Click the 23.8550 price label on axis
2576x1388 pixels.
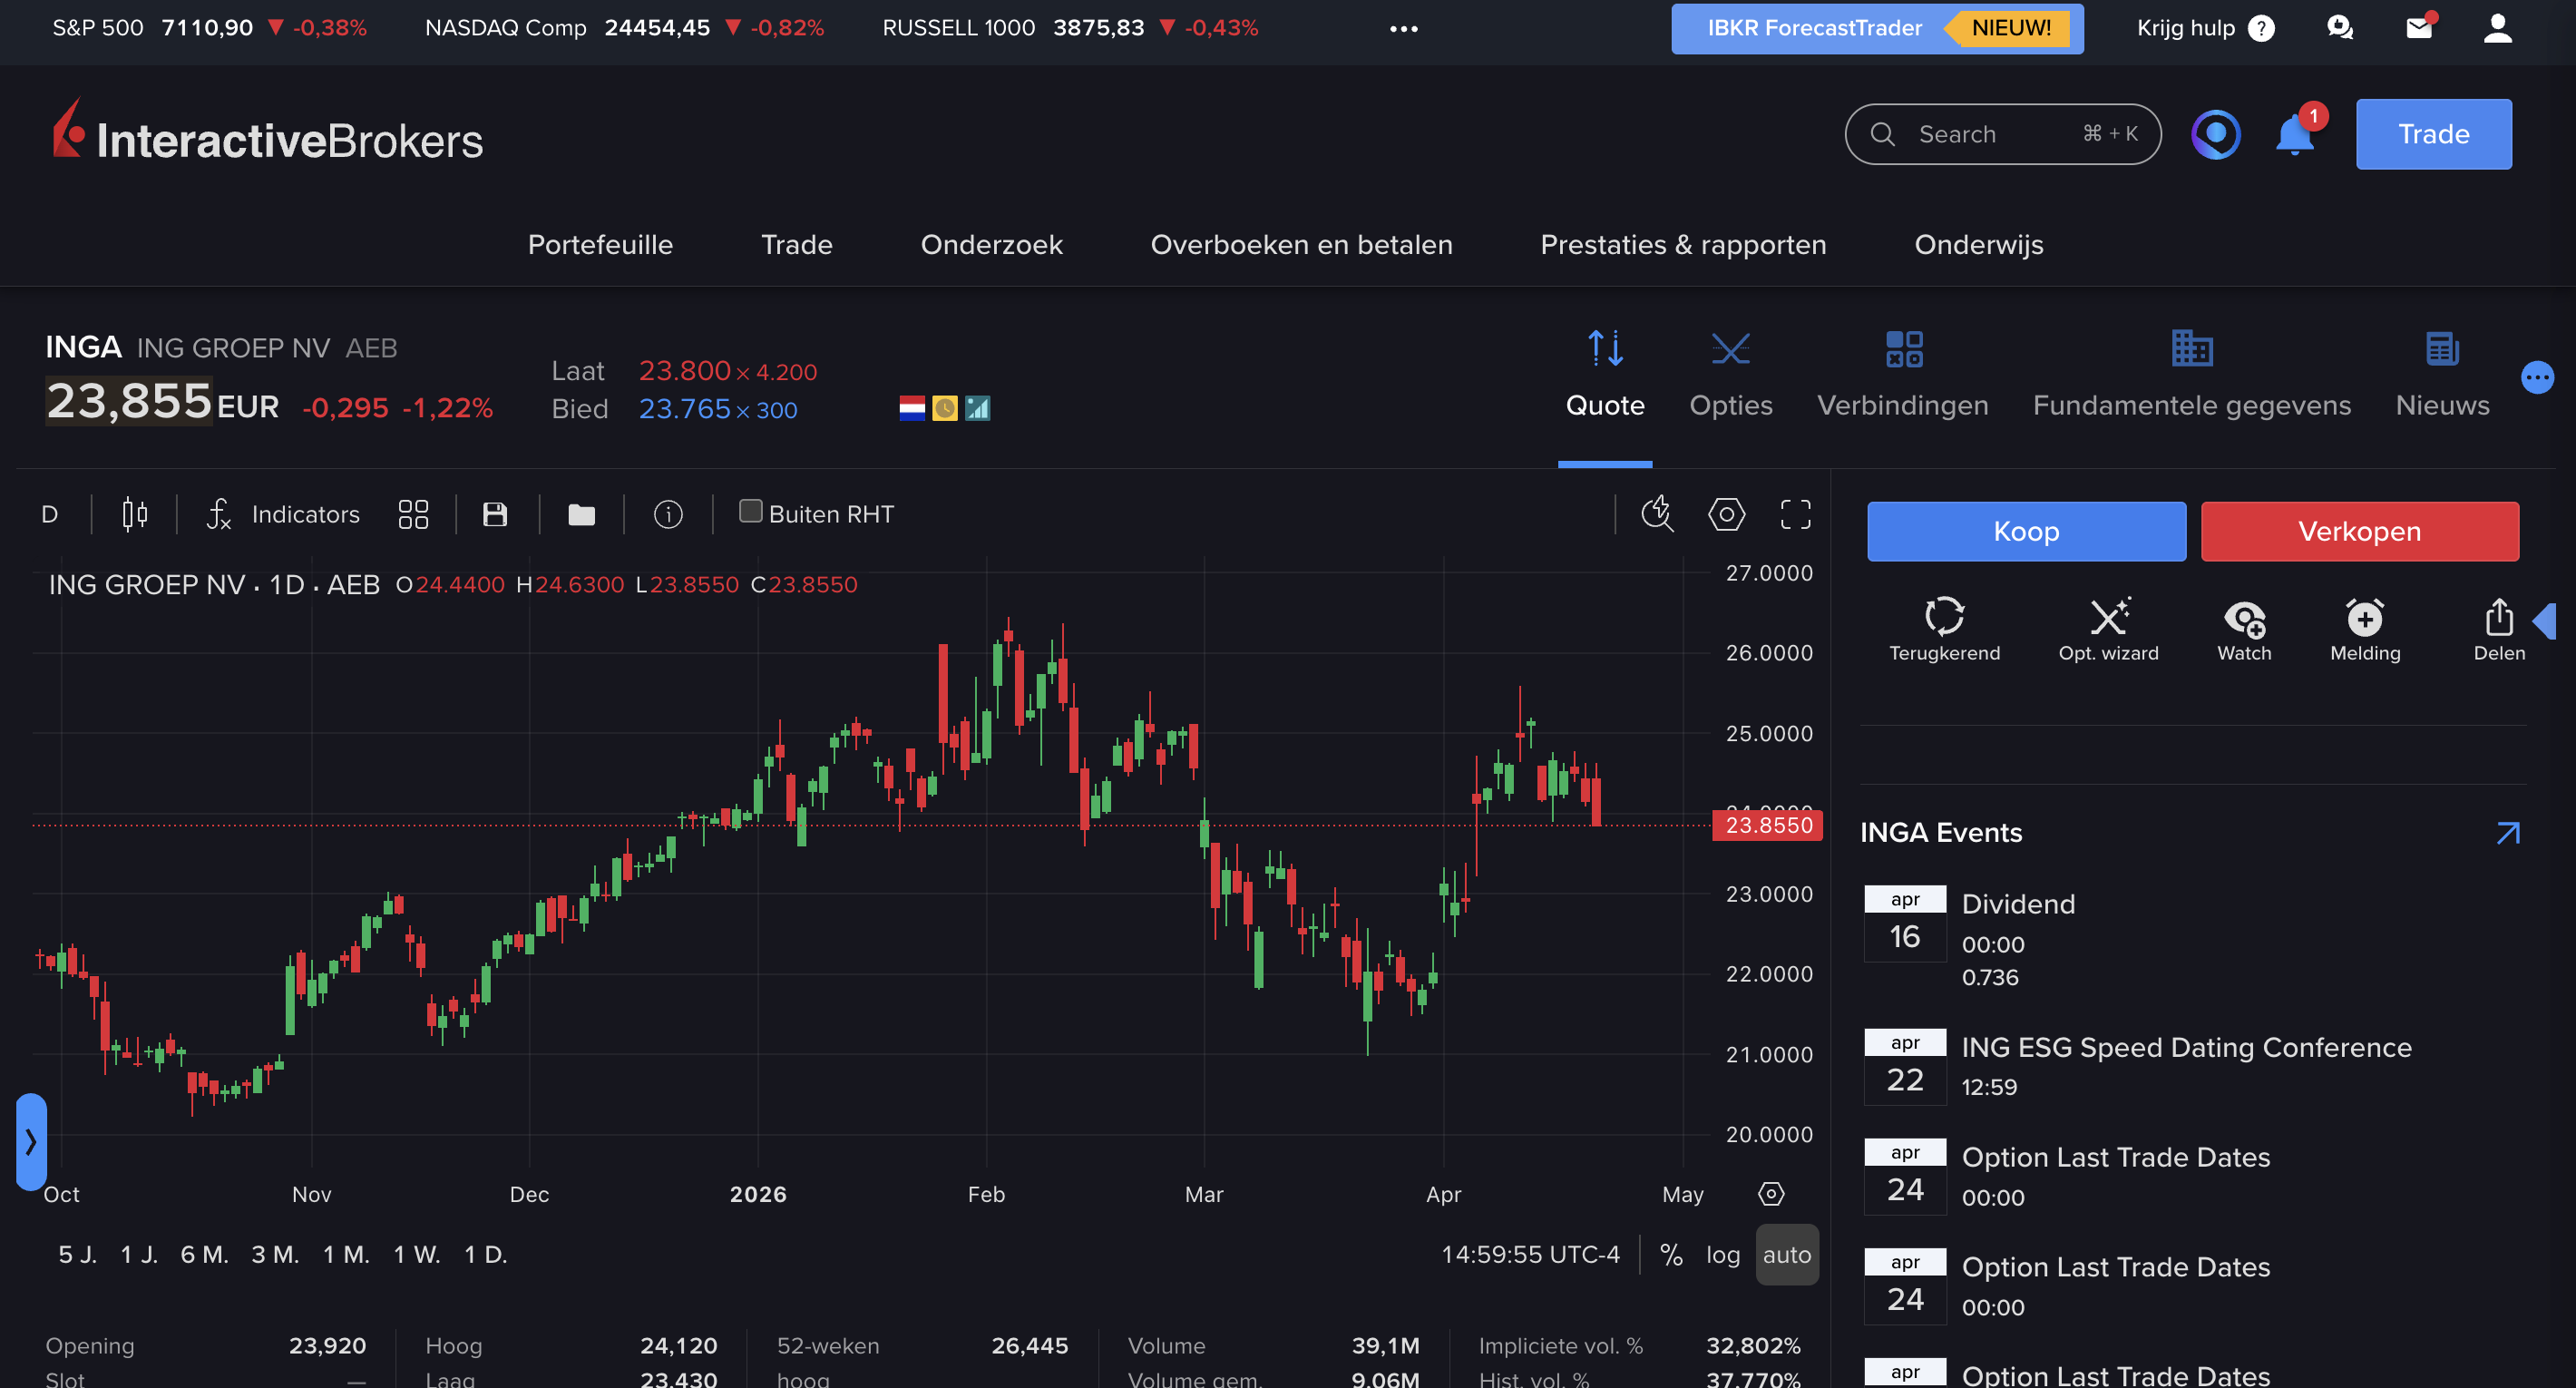click(1768, 826)
